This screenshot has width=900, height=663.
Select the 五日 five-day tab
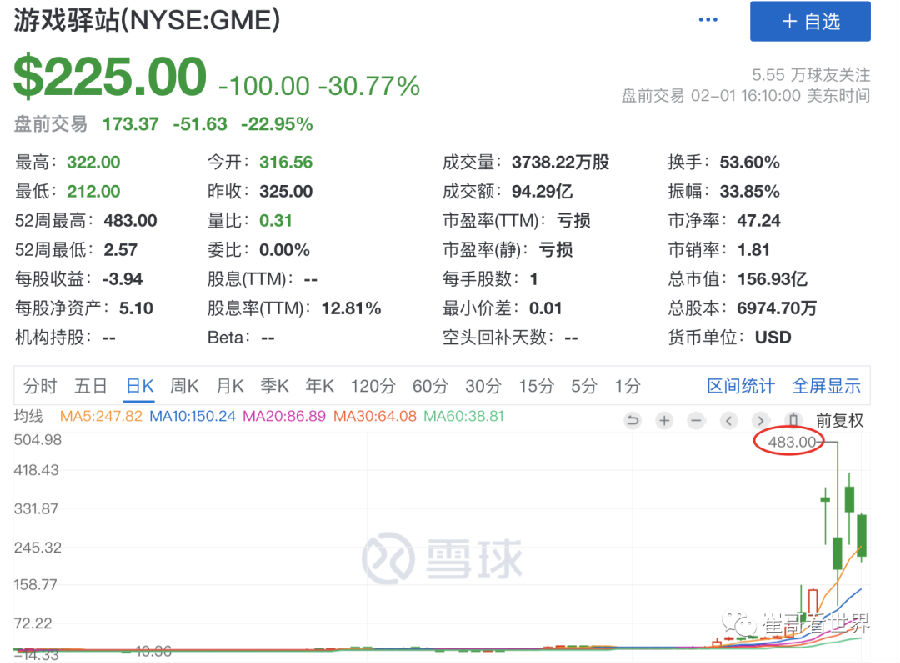[91, 386]
